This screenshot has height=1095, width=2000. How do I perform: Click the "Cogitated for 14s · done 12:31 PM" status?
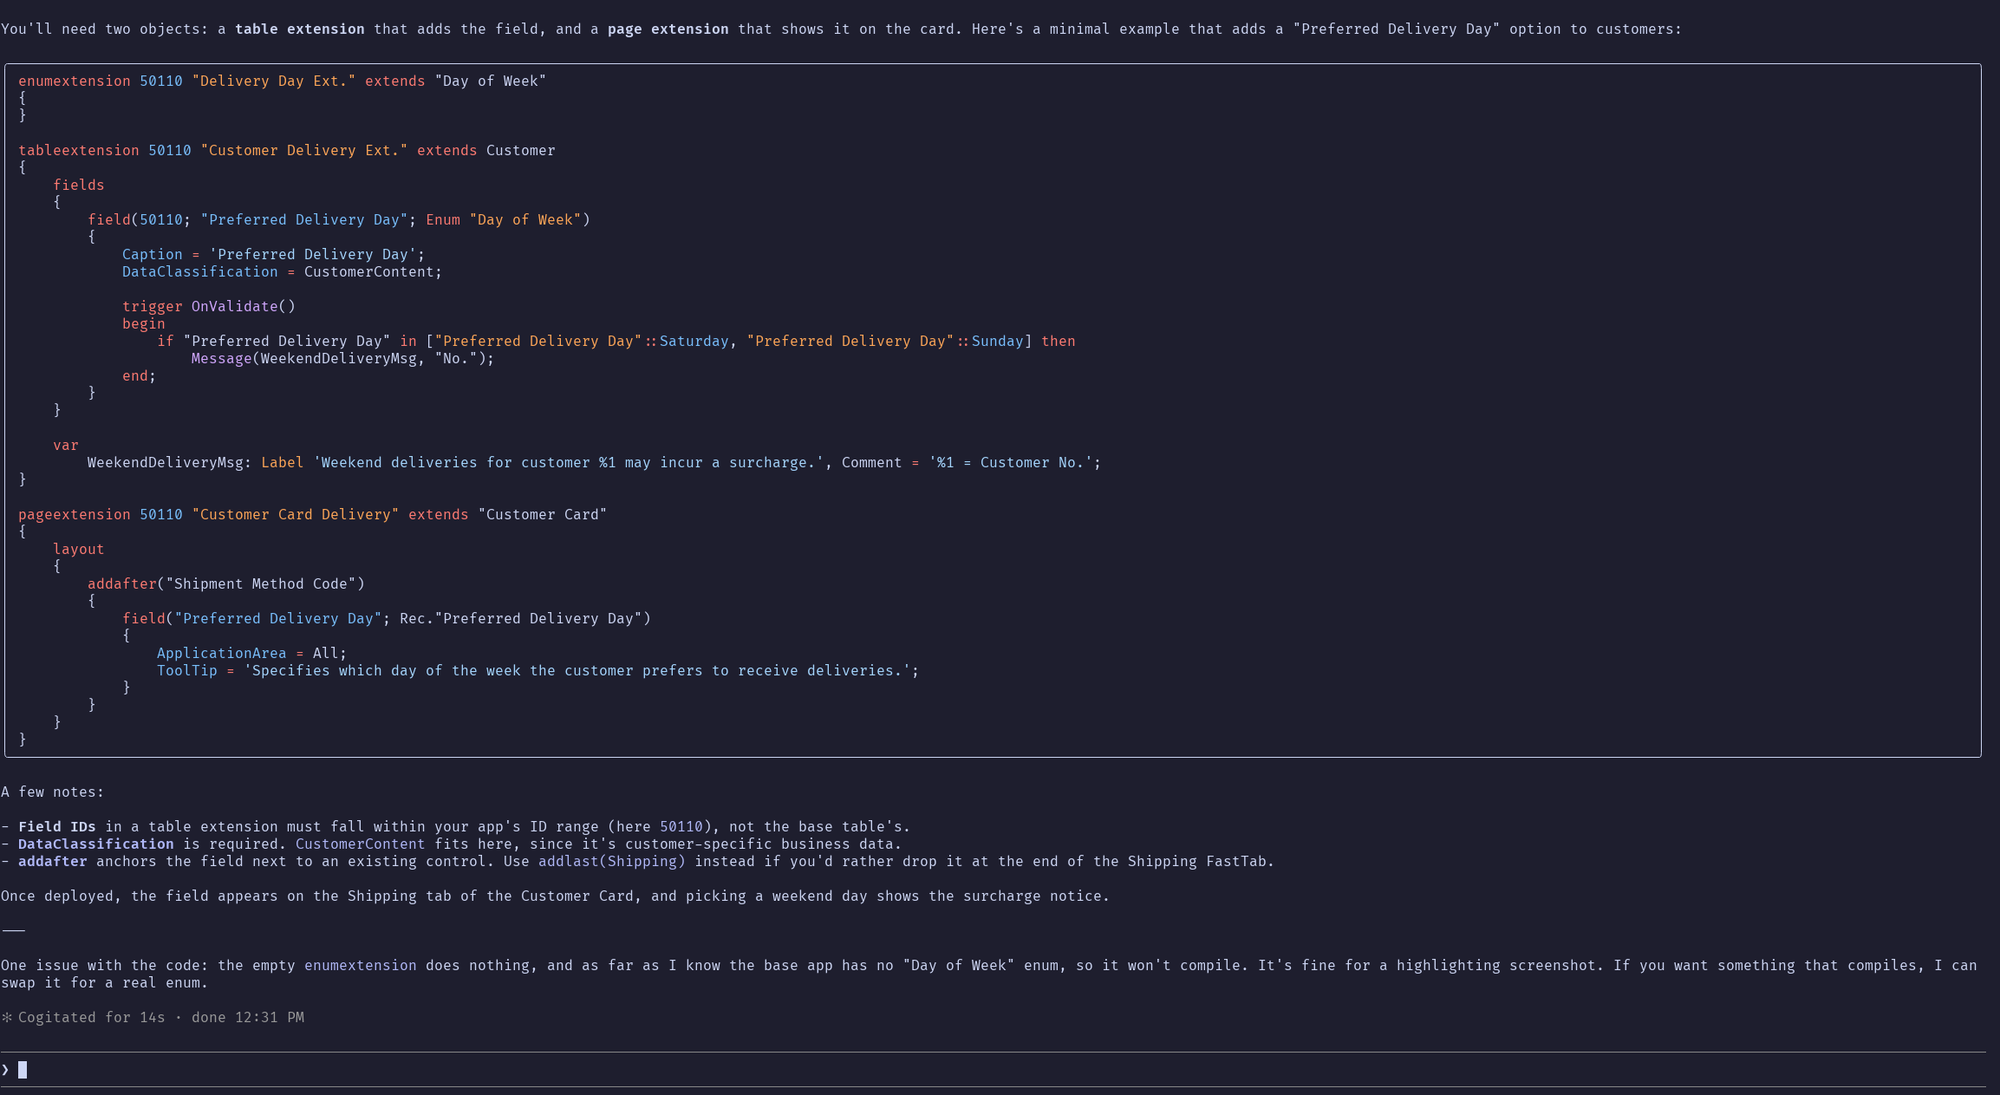coord(161,1018)
